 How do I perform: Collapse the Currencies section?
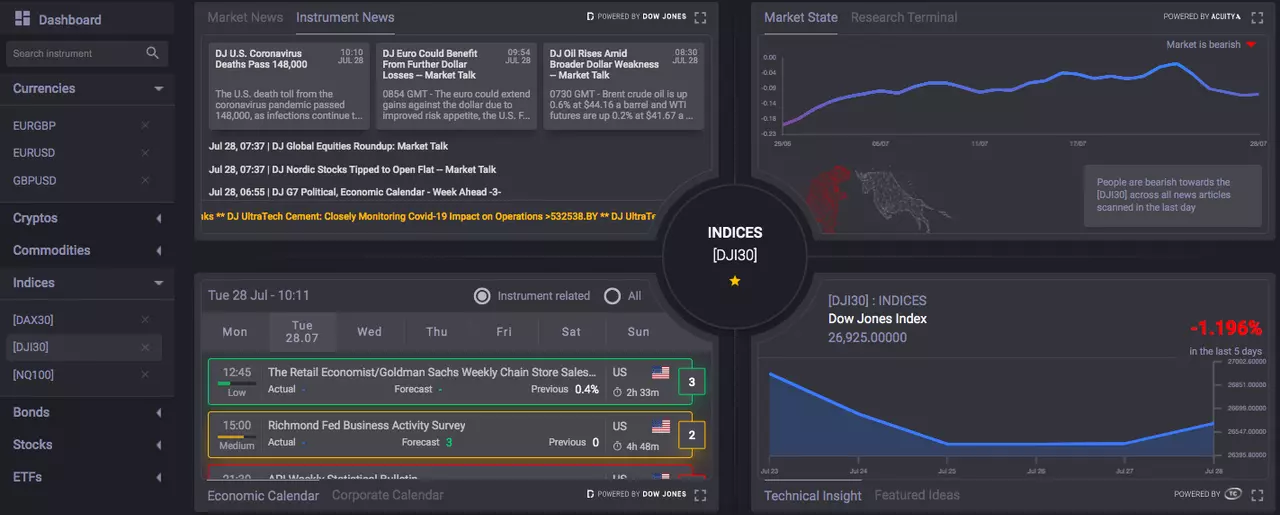pyautogui.click(x=158, y=89)
